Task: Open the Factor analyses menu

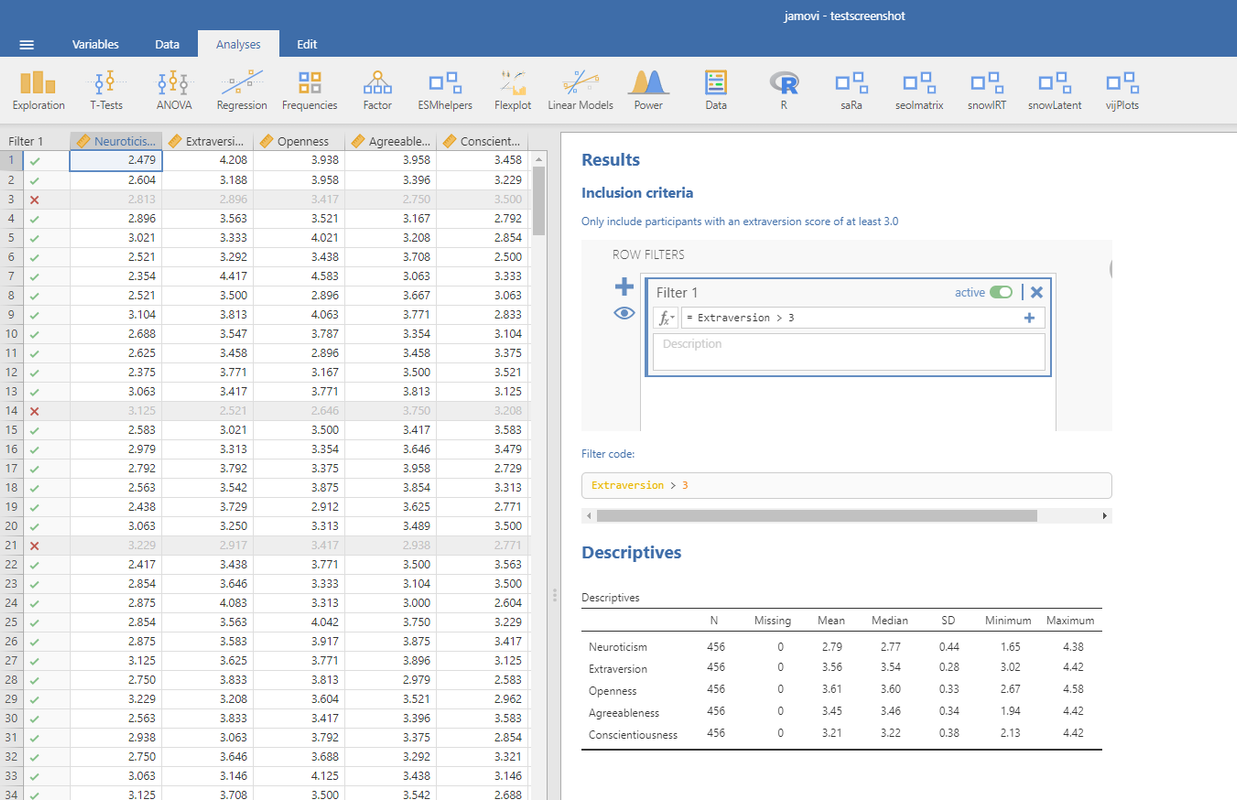Action: point(377,90)
